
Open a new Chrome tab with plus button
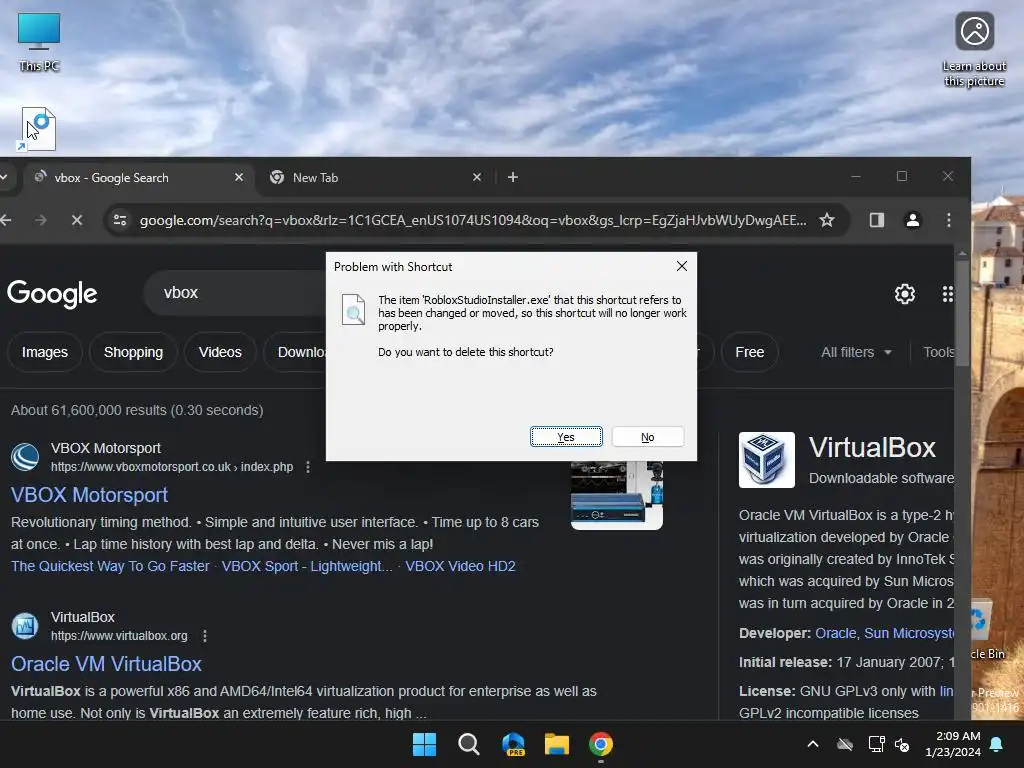[513, 178]
